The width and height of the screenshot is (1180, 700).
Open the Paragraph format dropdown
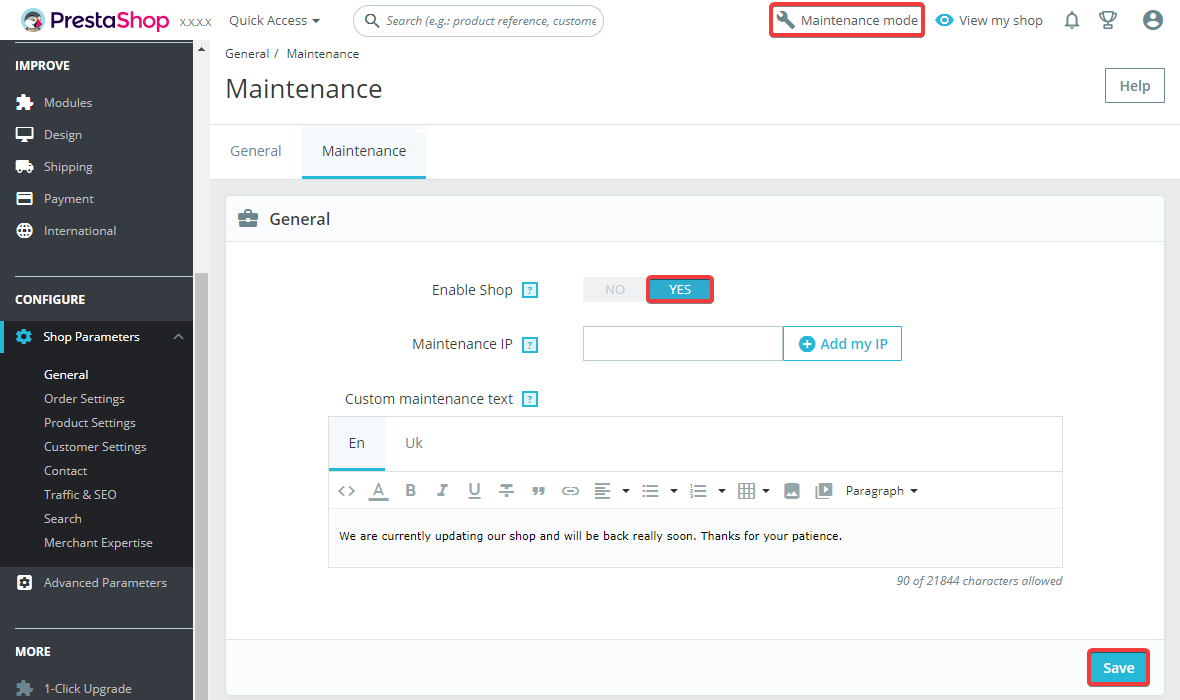(881, 491)
